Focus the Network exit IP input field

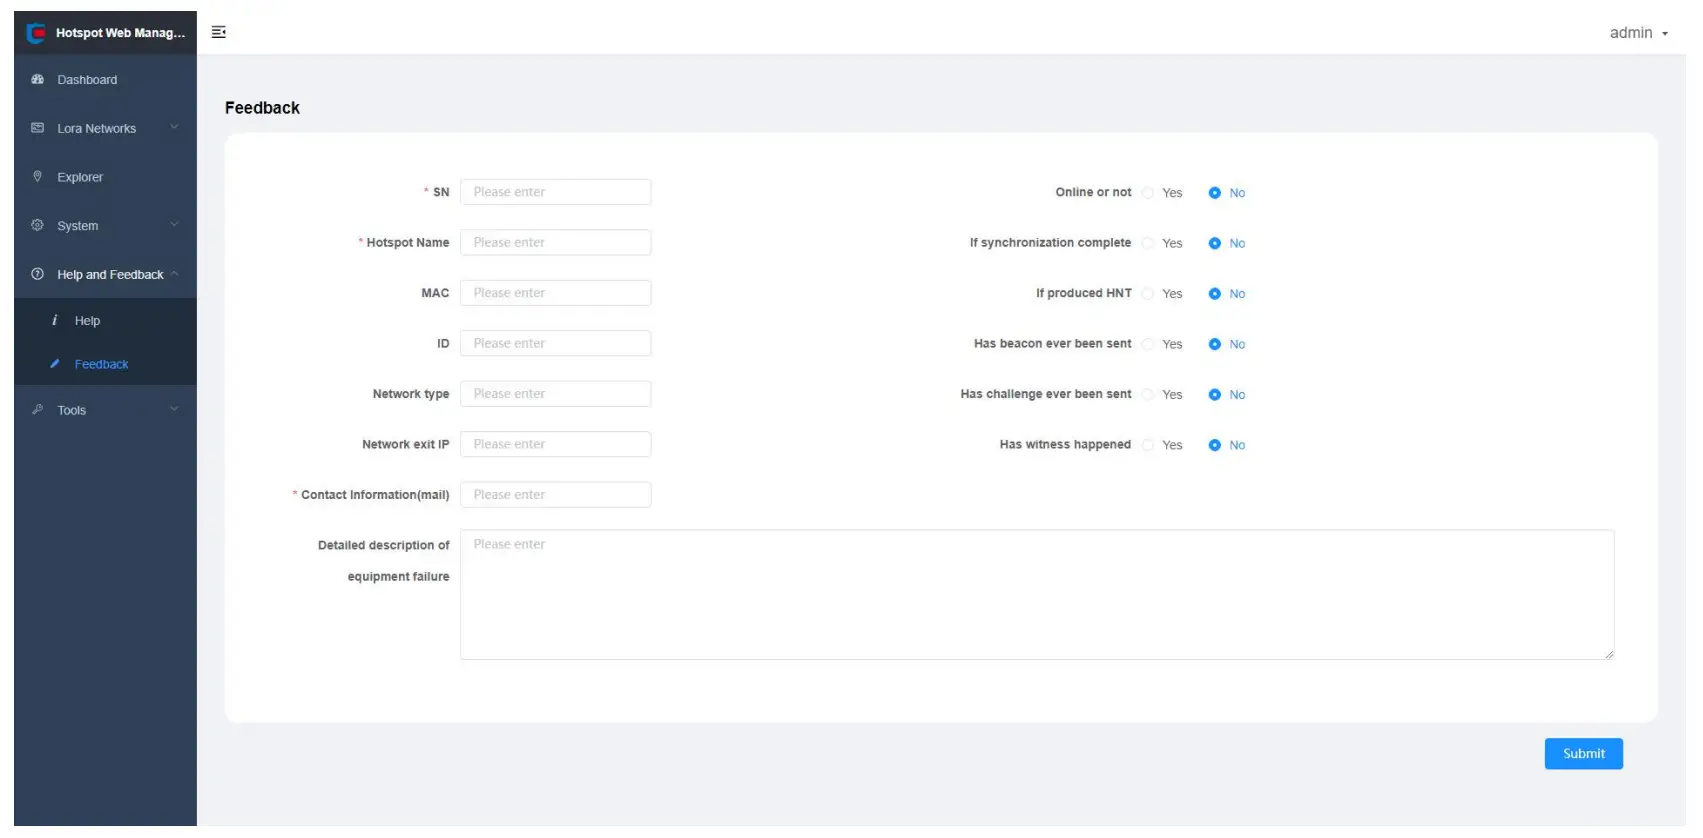pyautogui.click(x=555, y=444)
